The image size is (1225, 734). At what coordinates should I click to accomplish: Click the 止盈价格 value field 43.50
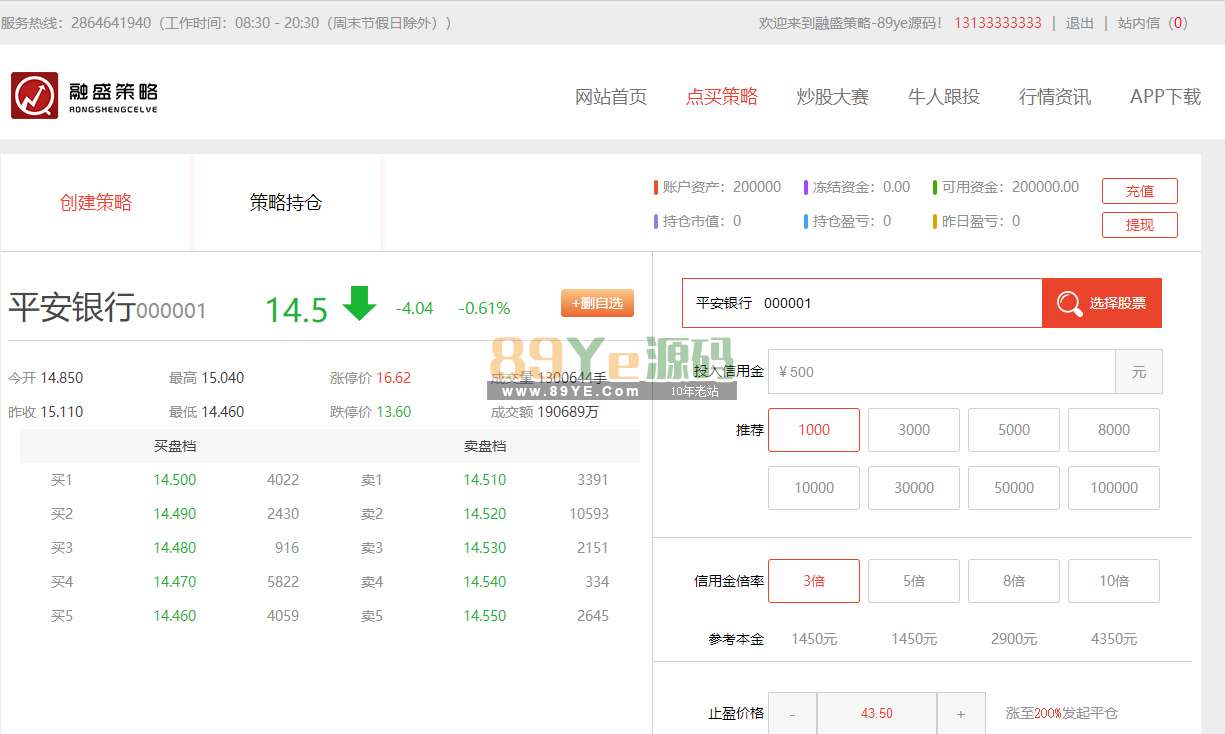click(x=877, y=714)
